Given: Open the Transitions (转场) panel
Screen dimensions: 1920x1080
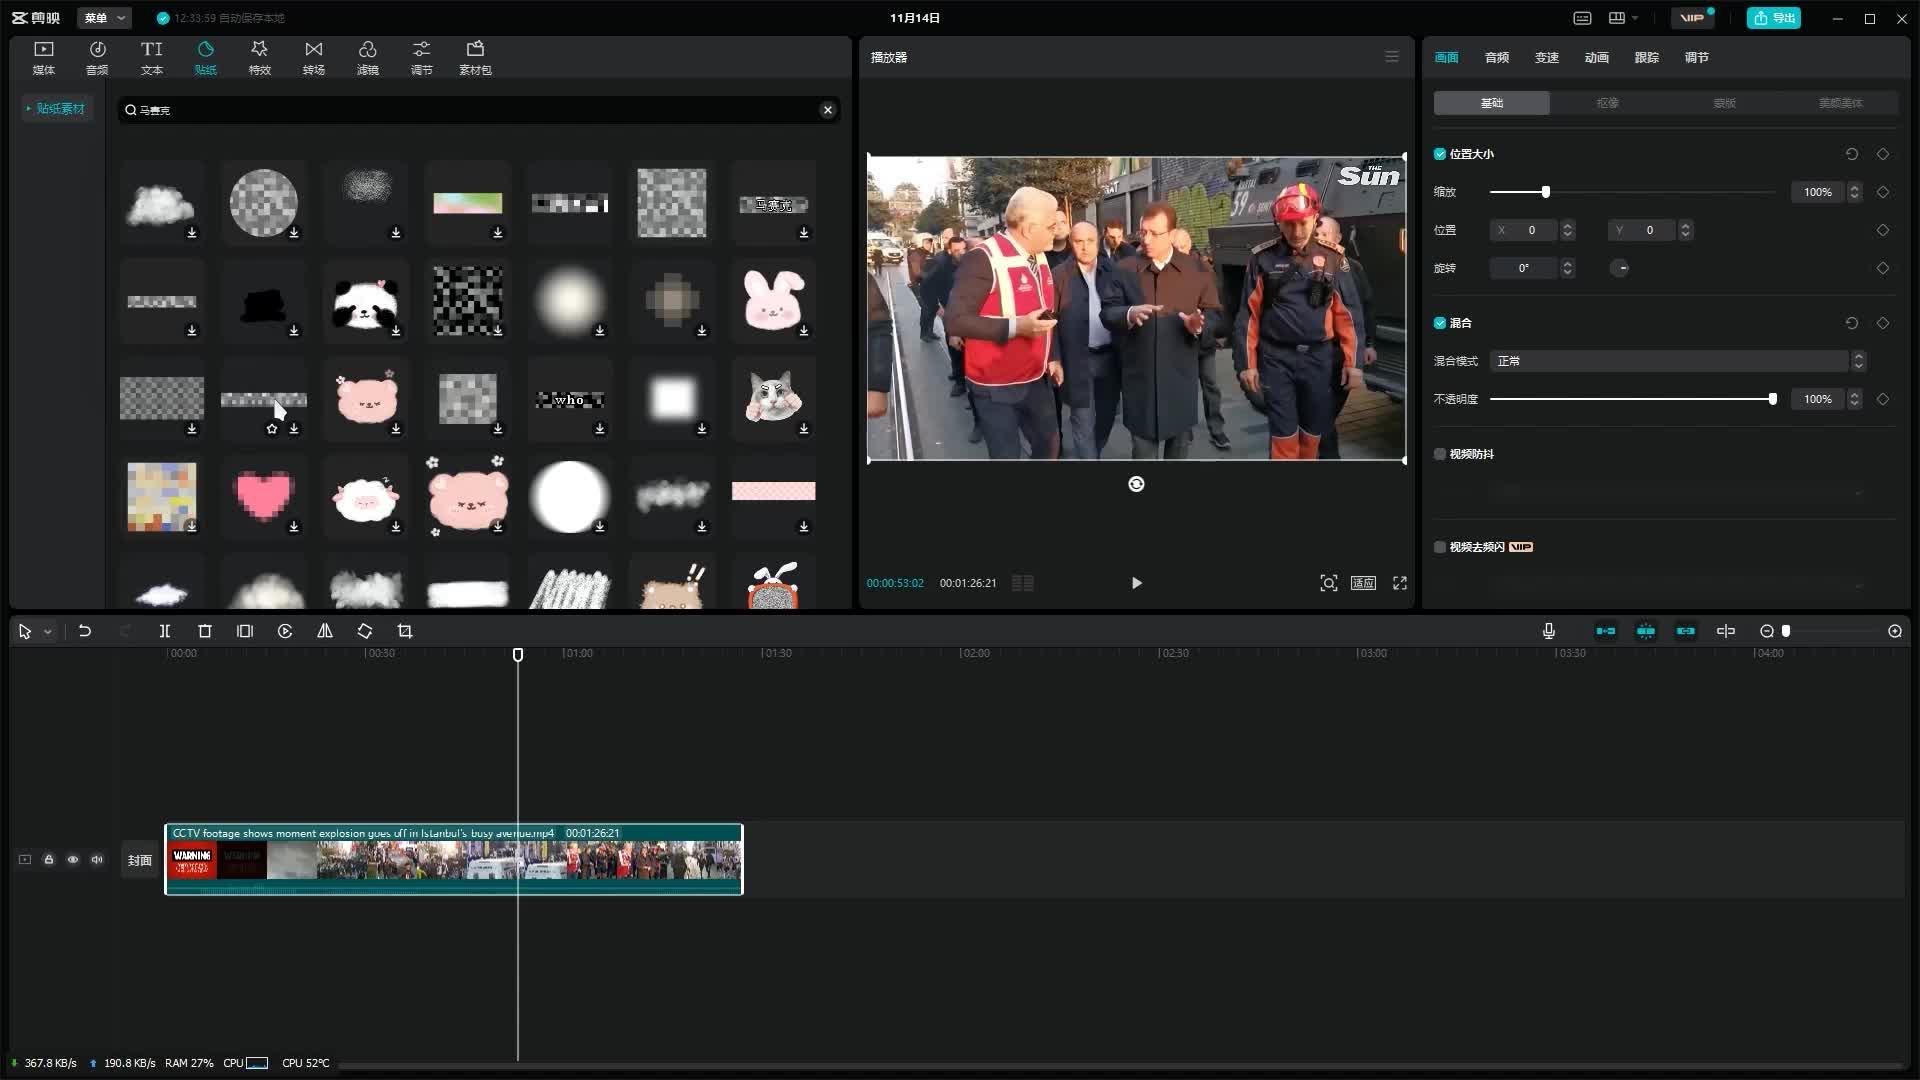Looking at the screenshot, I should click(313, 58).
